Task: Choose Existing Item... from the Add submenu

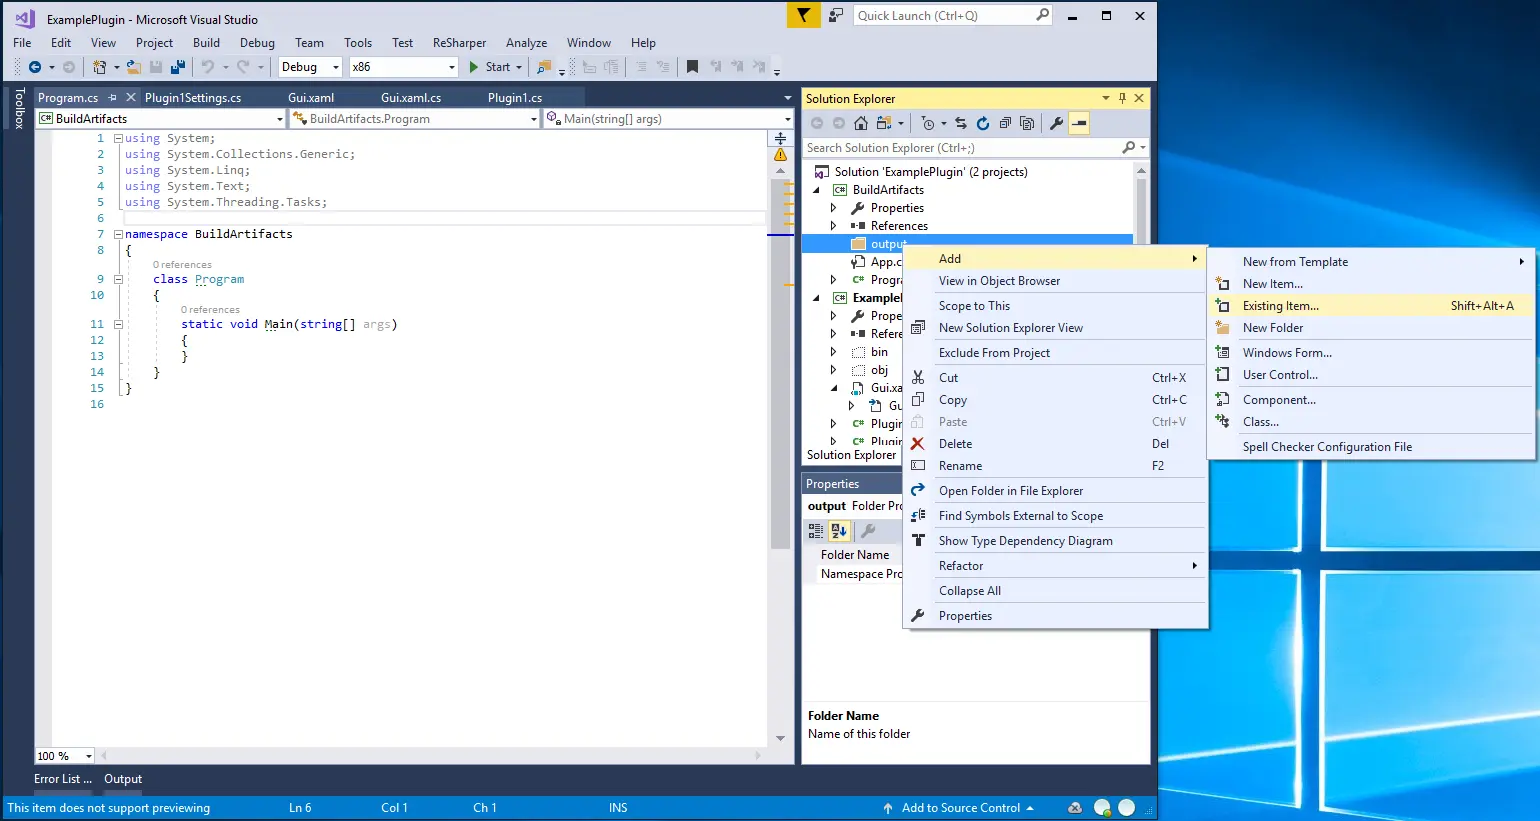Action: [x=1370, y=306]
